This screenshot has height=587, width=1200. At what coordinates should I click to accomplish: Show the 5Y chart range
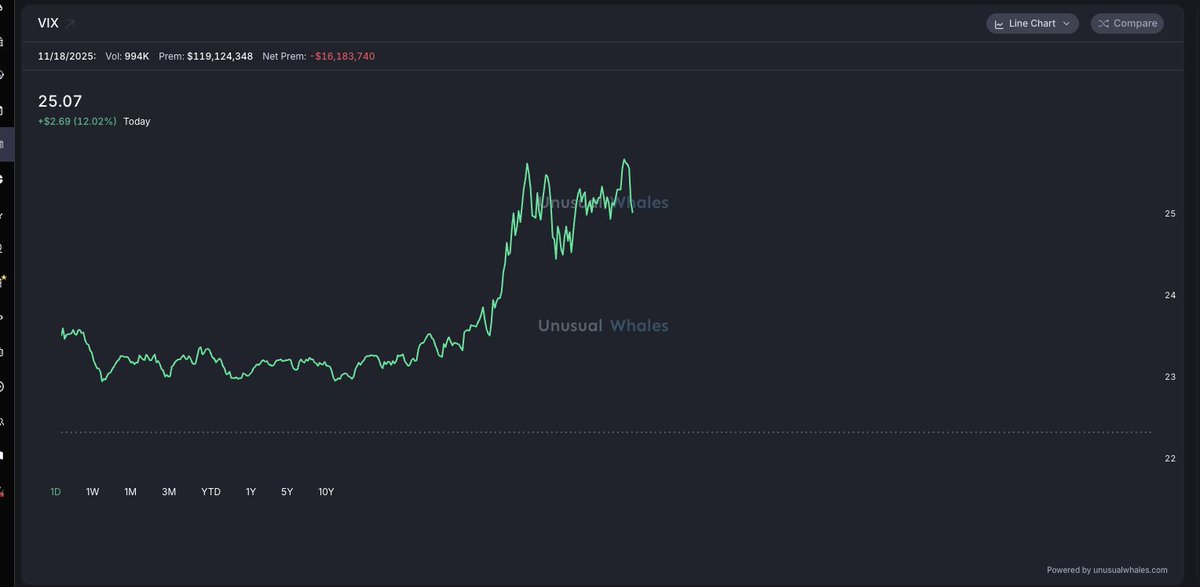287,492
